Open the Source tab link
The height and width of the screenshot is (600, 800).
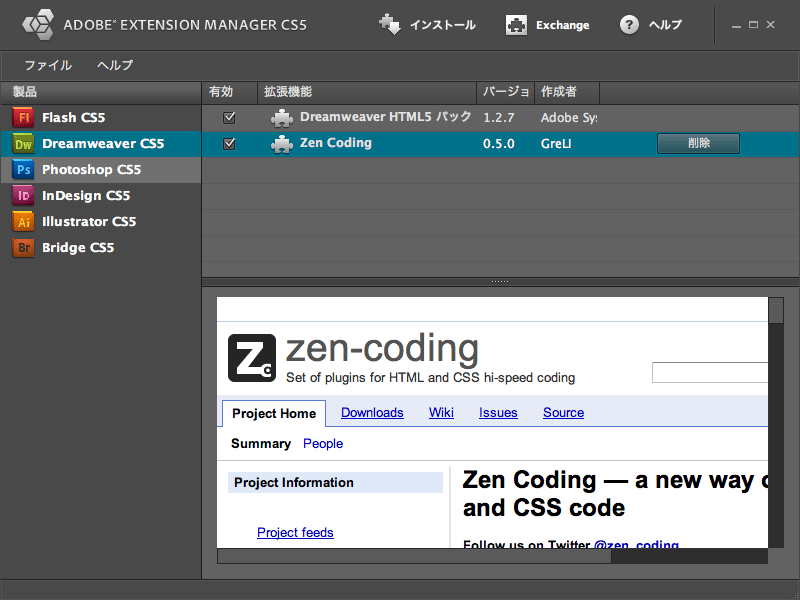(563, 412)
